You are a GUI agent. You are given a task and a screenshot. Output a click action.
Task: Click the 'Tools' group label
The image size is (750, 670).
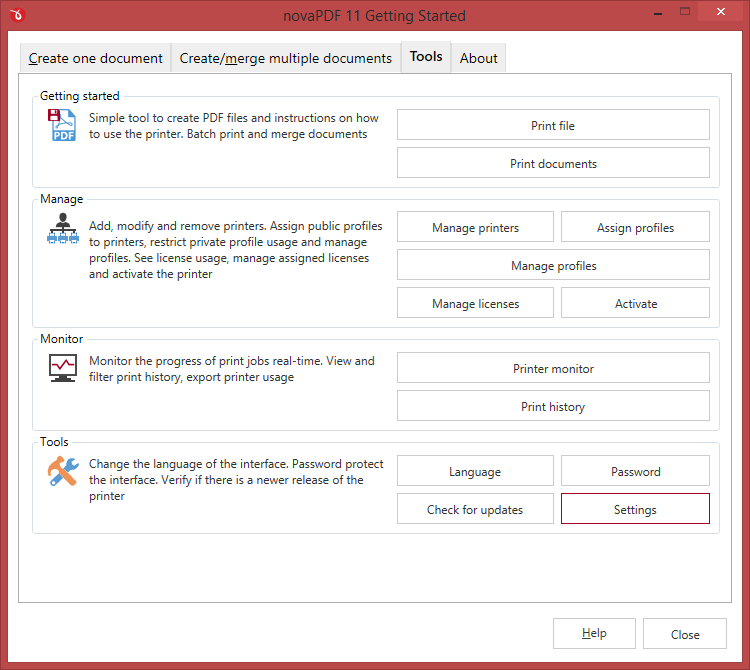click(54, 441)
